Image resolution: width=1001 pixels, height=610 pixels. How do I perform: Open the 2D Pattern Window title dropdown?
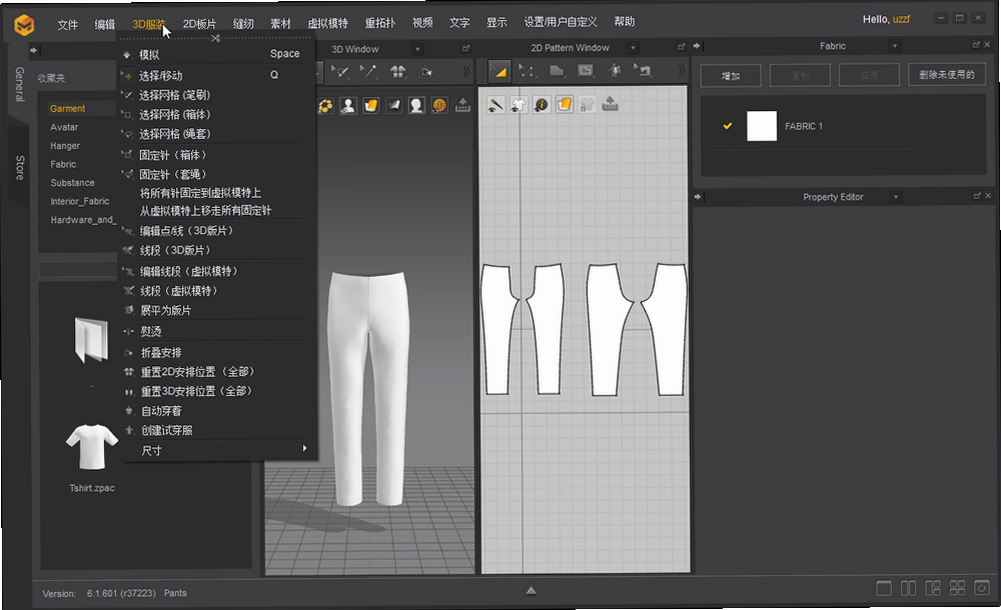pyautogui.click(x=633, y=48)
